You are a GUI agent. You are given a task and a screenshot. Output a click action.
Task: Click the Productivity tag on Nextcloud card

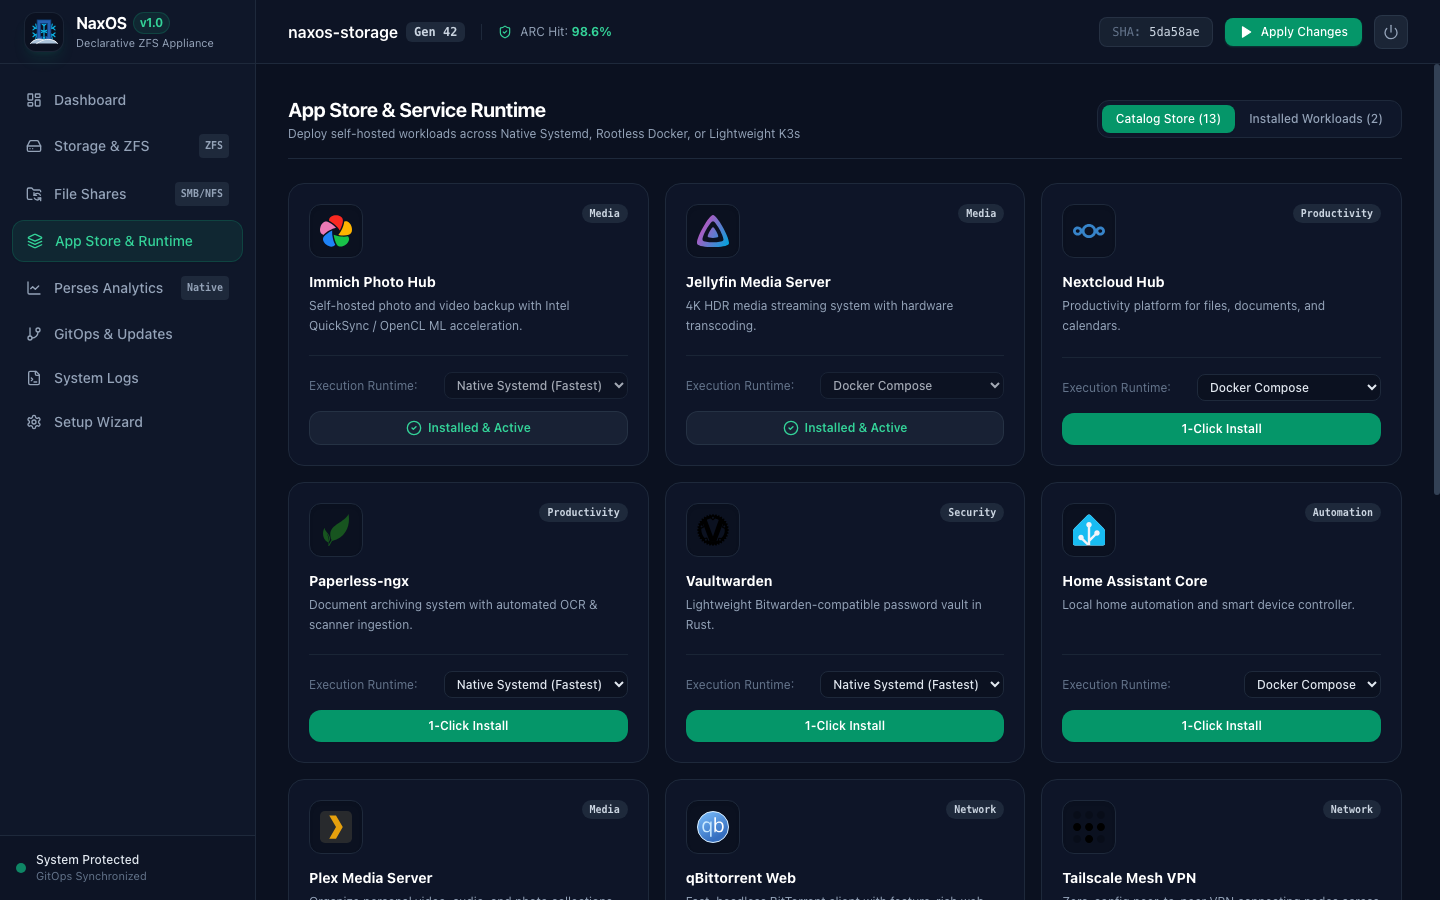point(1337,213)
